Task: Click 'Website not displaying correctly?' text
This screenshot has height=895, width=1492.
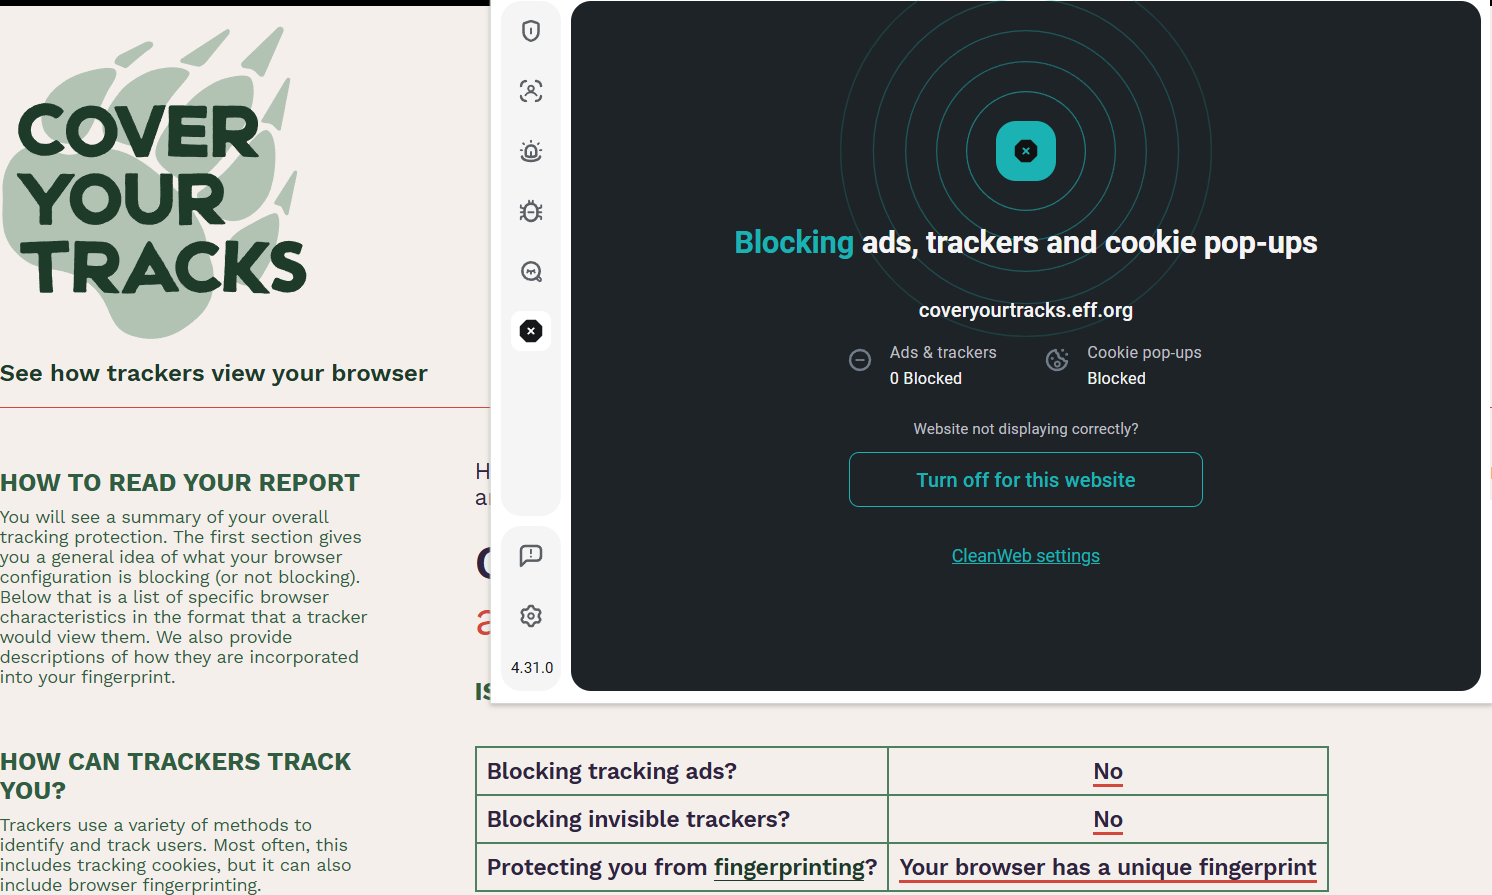Action: click(1026, 429)
